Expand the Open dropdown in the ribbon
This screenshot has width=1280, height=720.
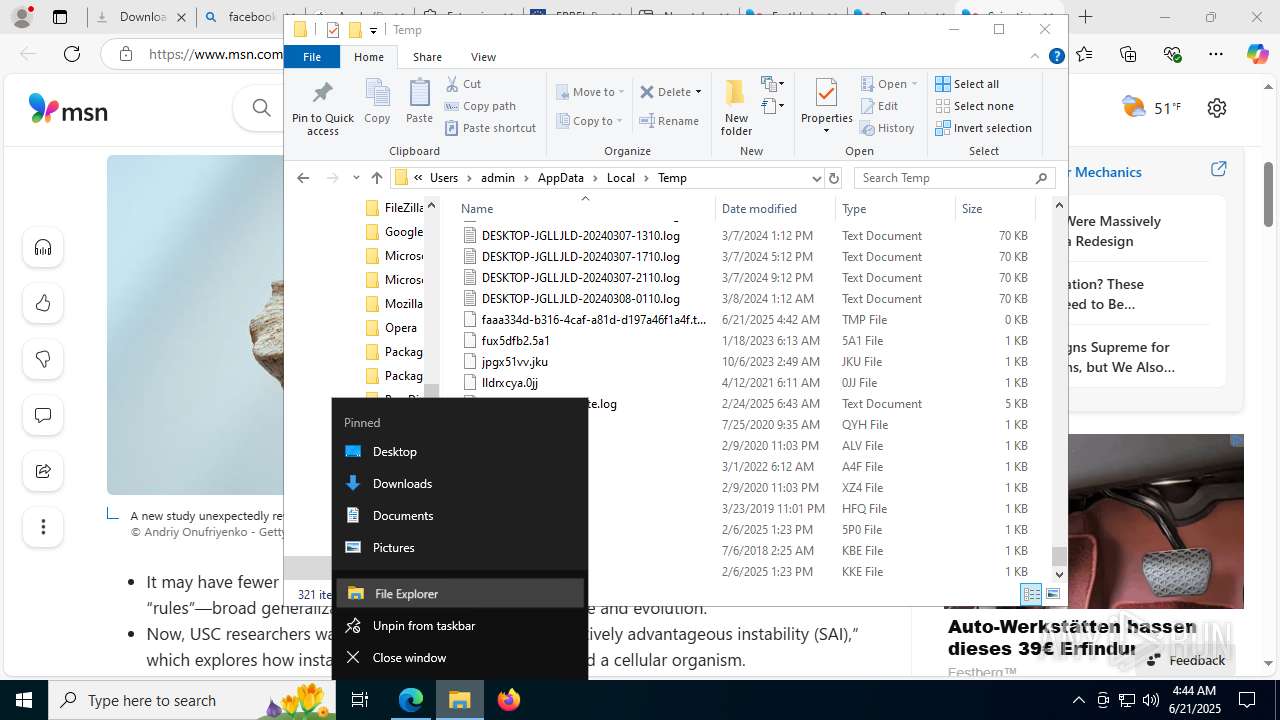[913, 84]
